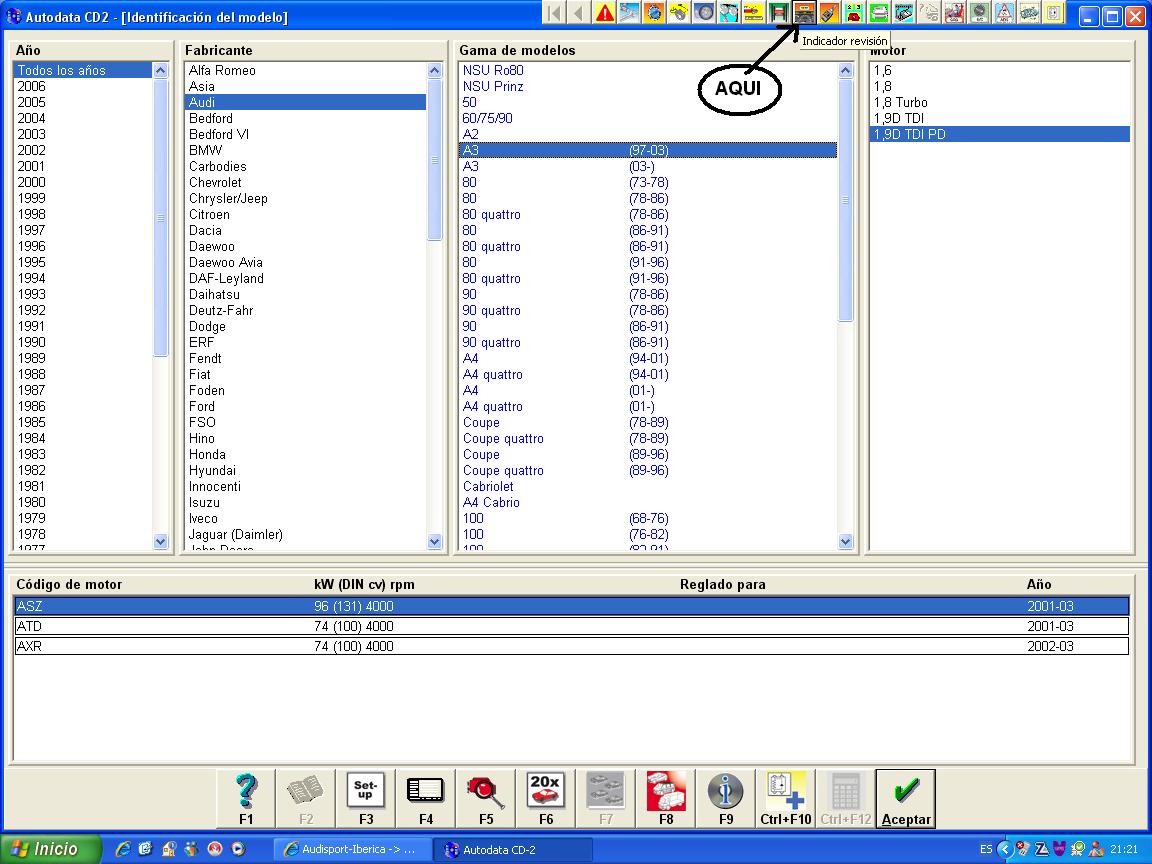This screenshot has height=864, width=1152.
Task: Click the Indicador revisión toolbar icon
Action: [804, 13]
